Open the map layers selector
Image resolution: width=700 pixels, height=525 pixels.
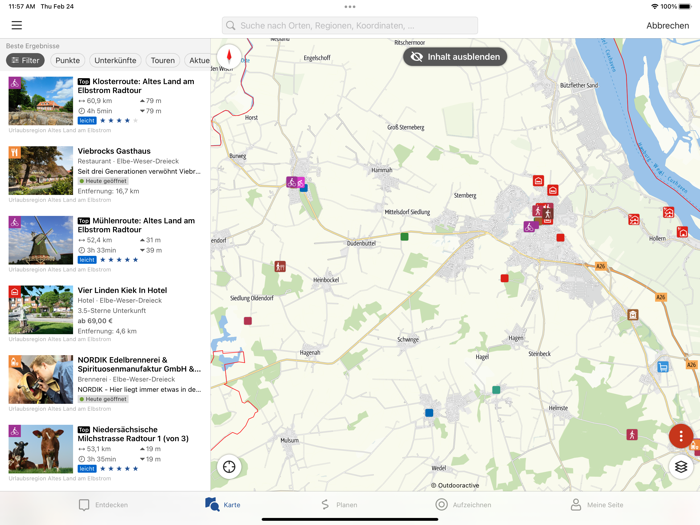pos(680,467)
